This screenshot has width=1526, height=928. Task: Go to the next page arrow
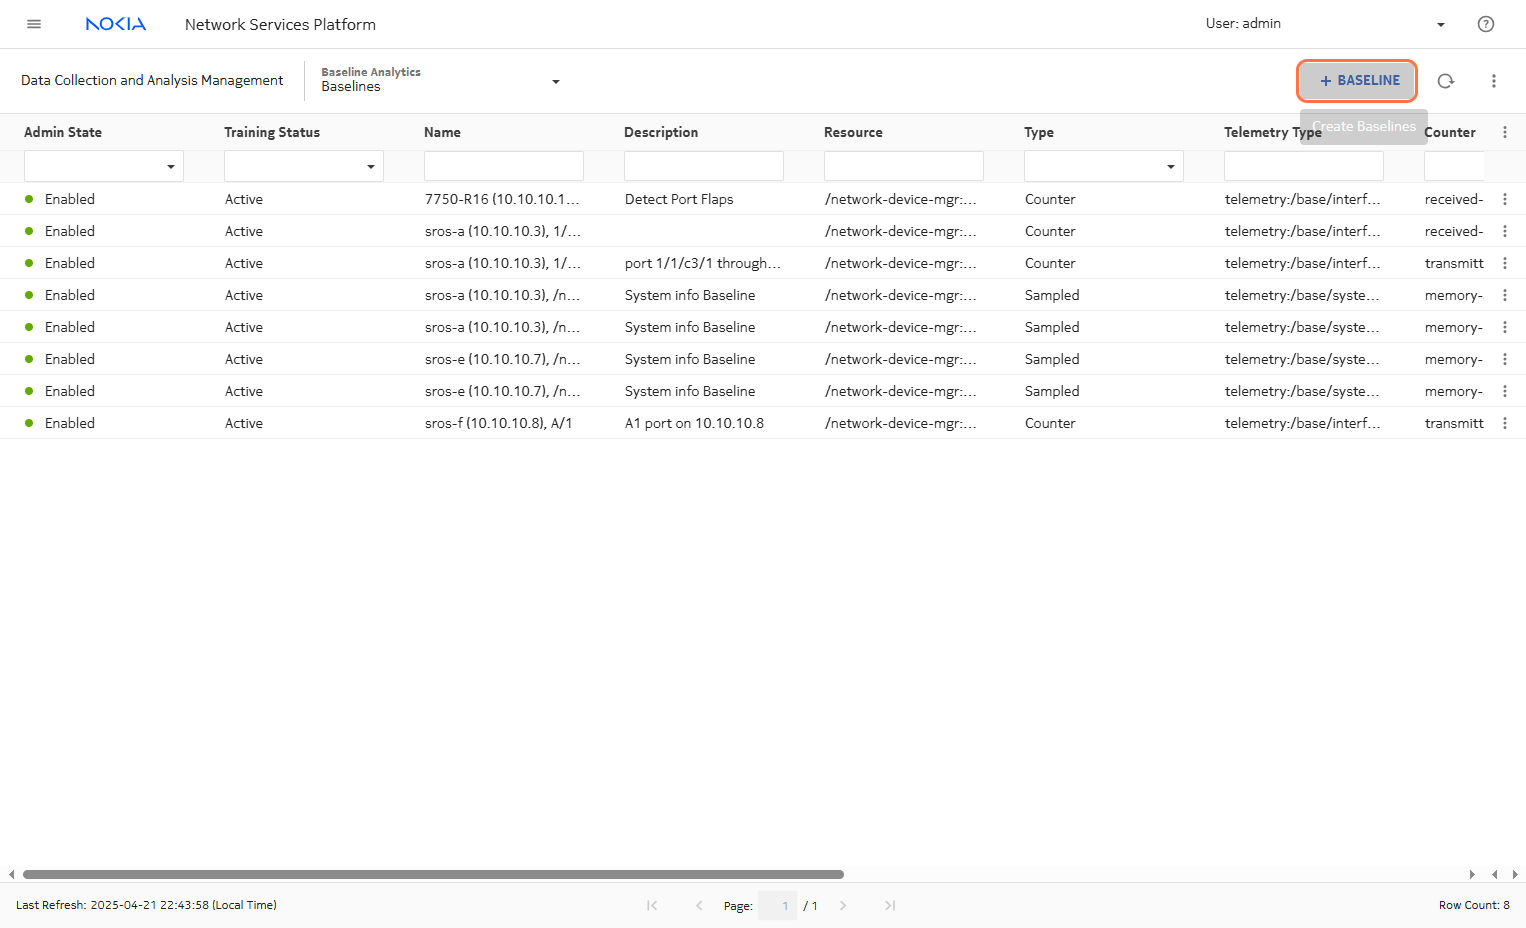tap(843, 905)
